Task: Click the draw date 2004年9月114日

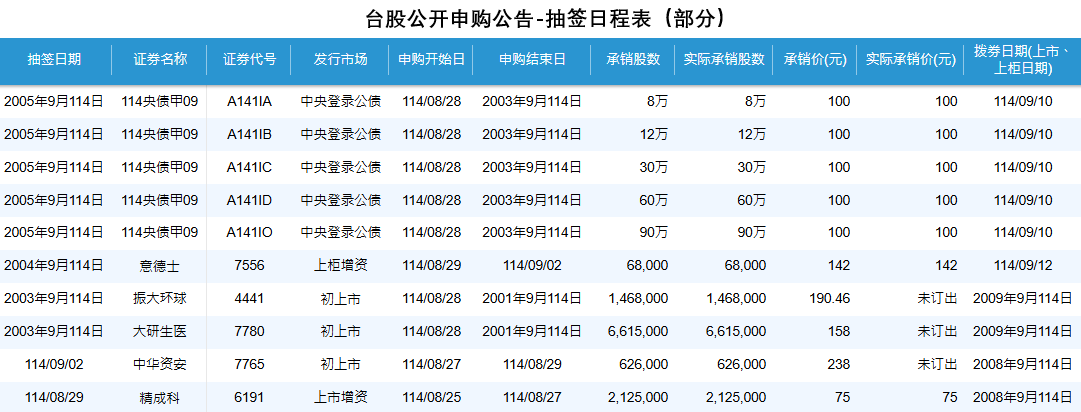Action: tap(54, 266)
